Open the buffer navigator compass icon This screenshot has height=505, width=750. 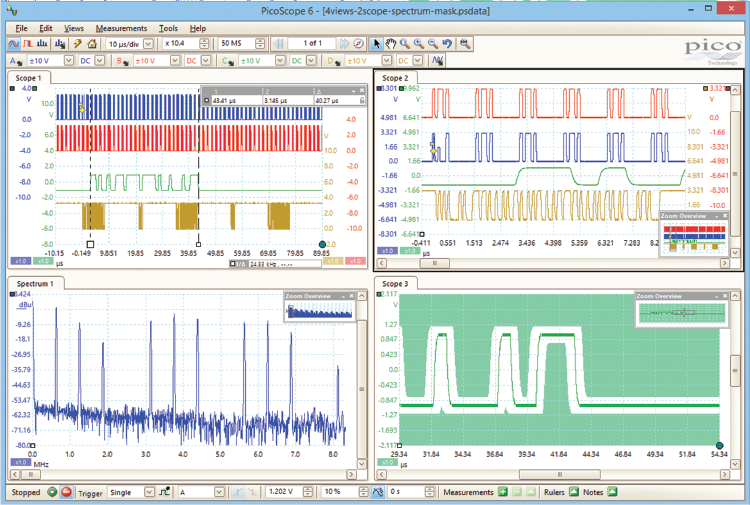(358, 44)
